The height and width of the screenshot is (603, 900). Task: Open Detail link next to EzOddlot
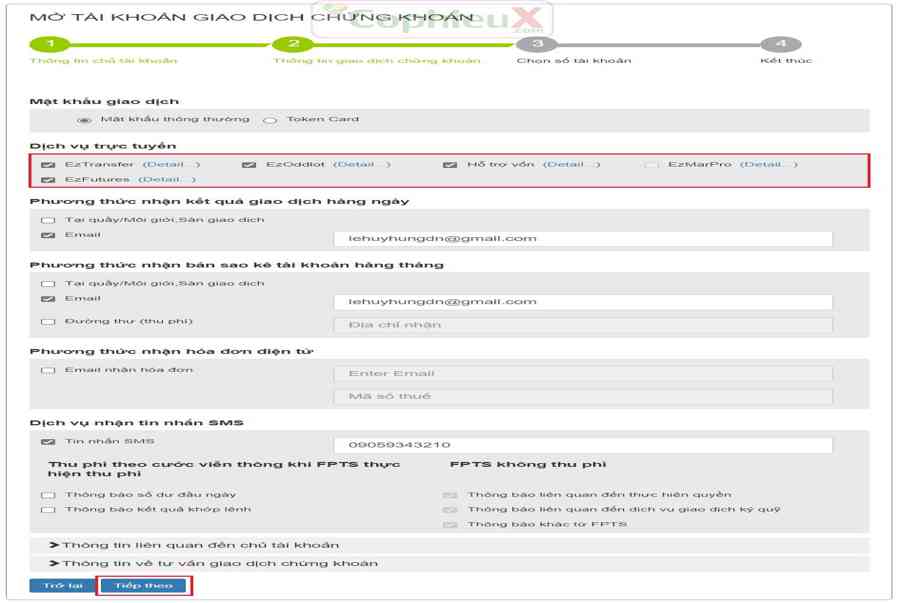tap(361, 165)
